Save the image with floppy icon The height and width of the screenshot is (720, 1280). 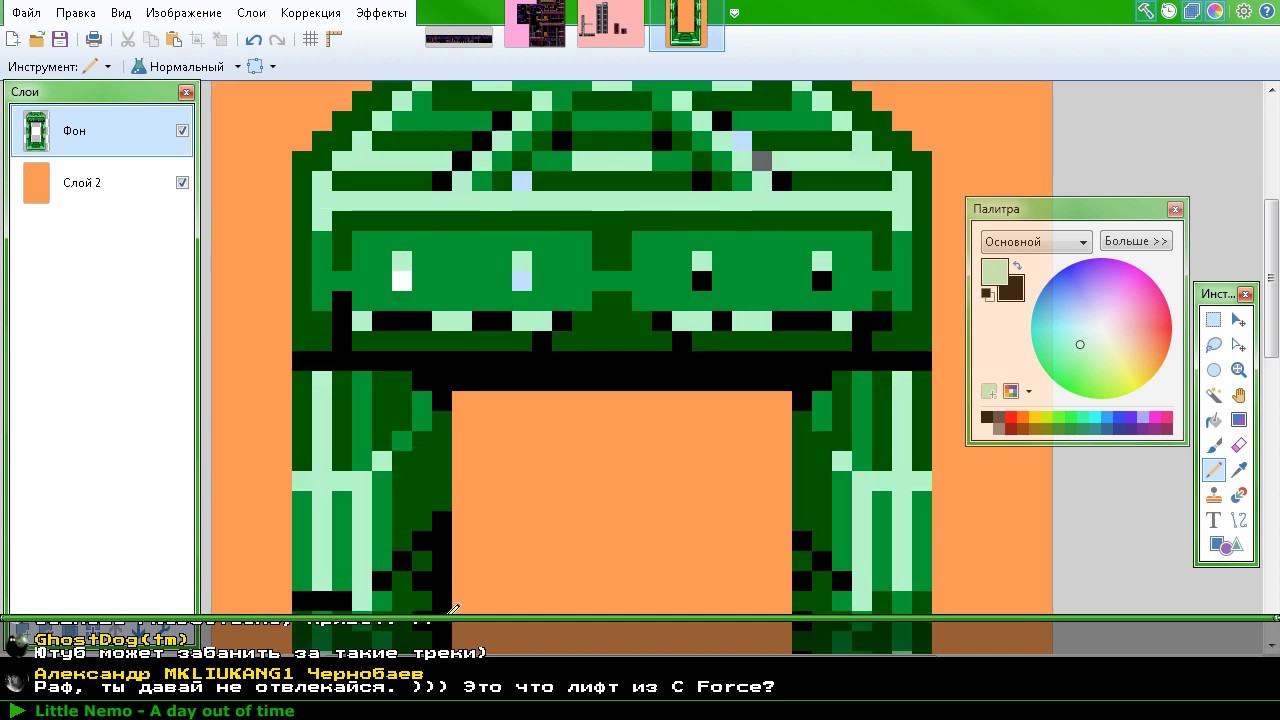(60, 39)
